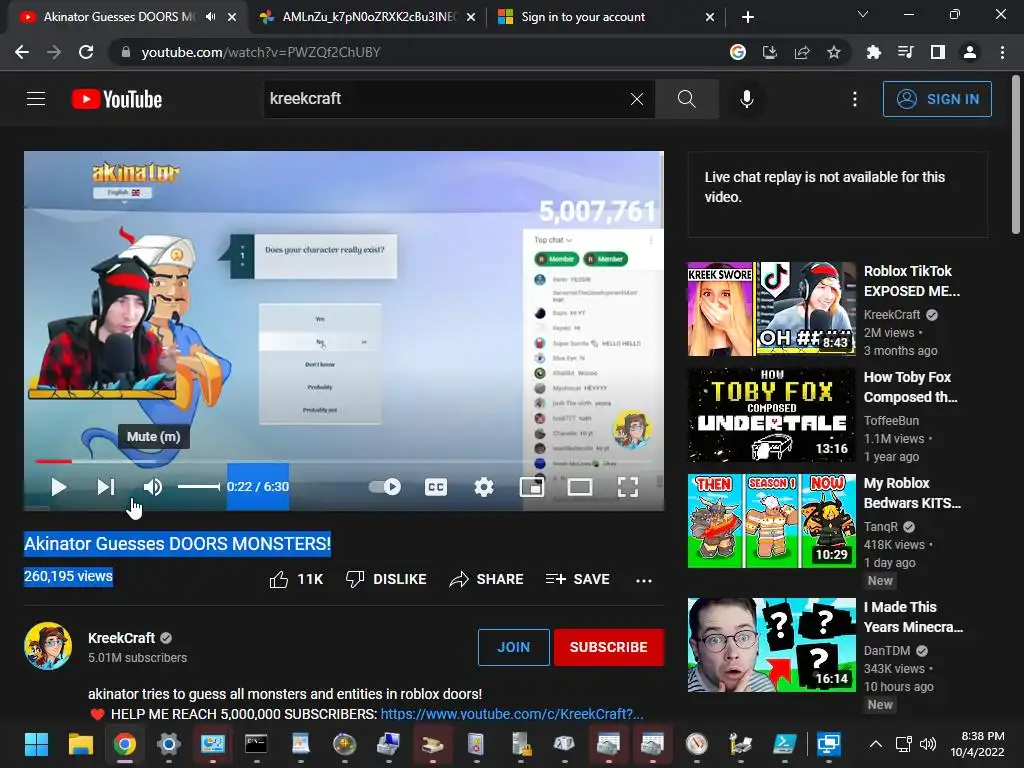
Task: Click the address bar URL
Action: [261, 52]
